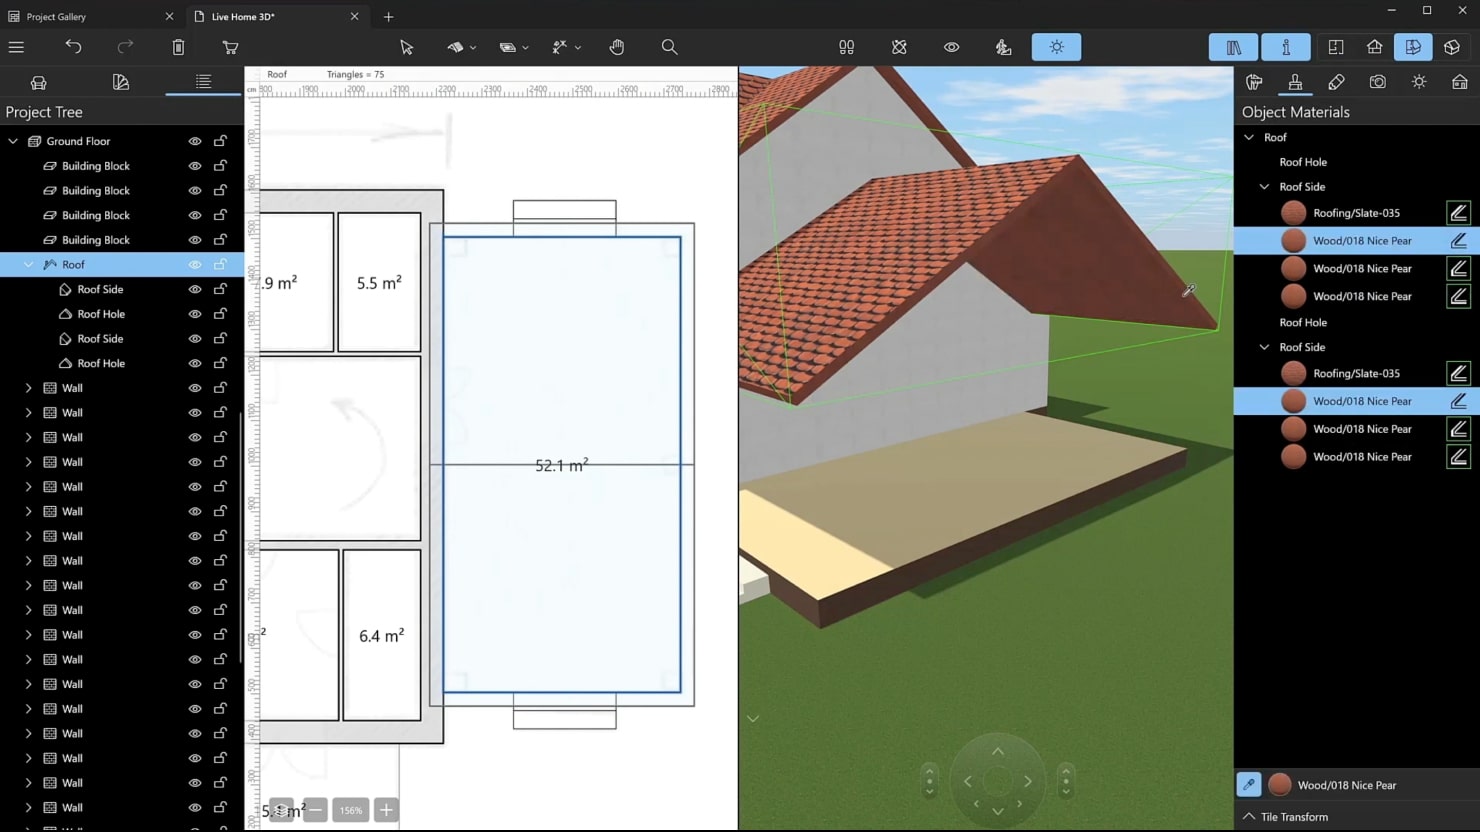
Task: Switch to Project Tree list tab
Action: [x=203, y=82]
